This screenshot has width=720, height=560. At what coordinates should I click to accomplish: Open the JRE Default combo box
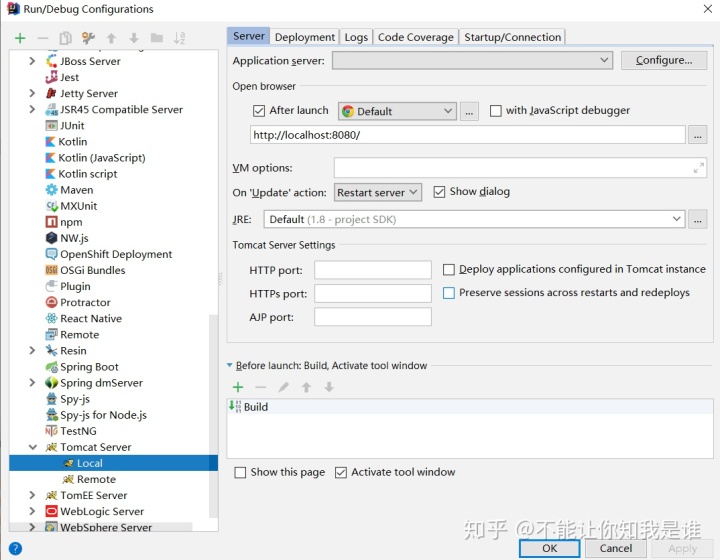[x=474, y=219]
